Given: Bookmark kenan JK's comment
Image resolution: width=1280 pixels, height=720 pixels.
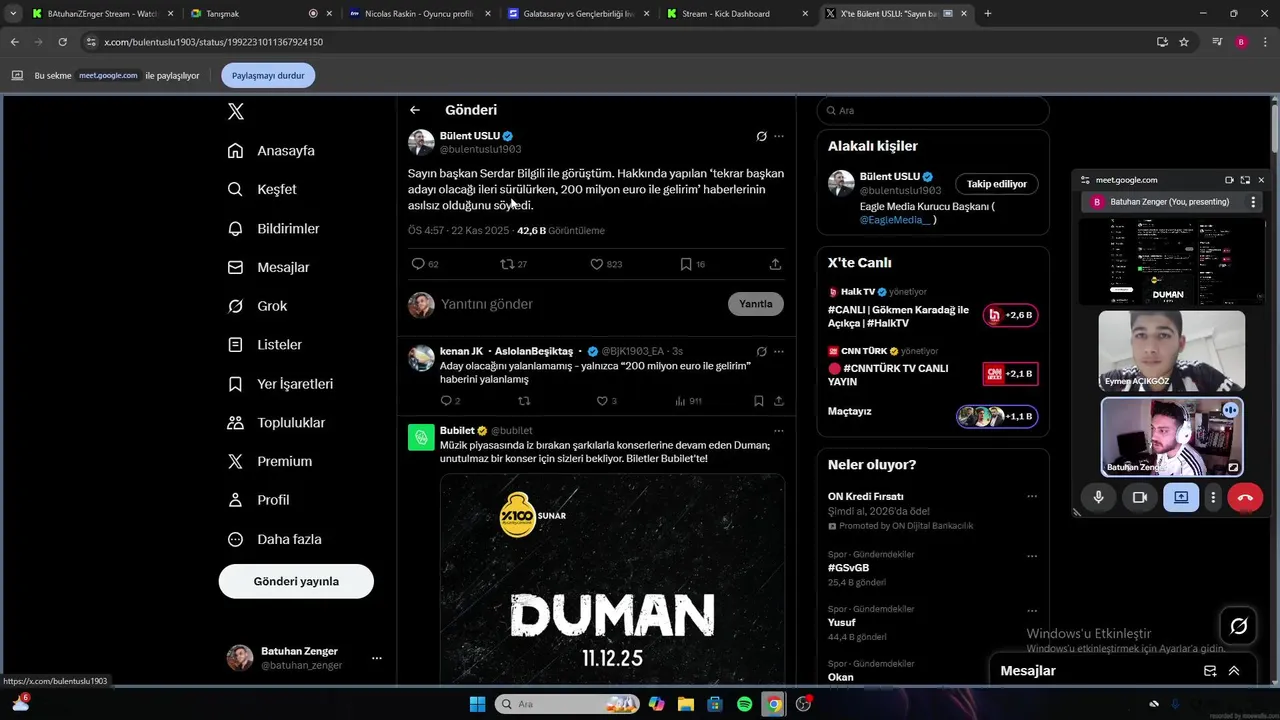Looking at the screenshot, I should pos(759,401).
